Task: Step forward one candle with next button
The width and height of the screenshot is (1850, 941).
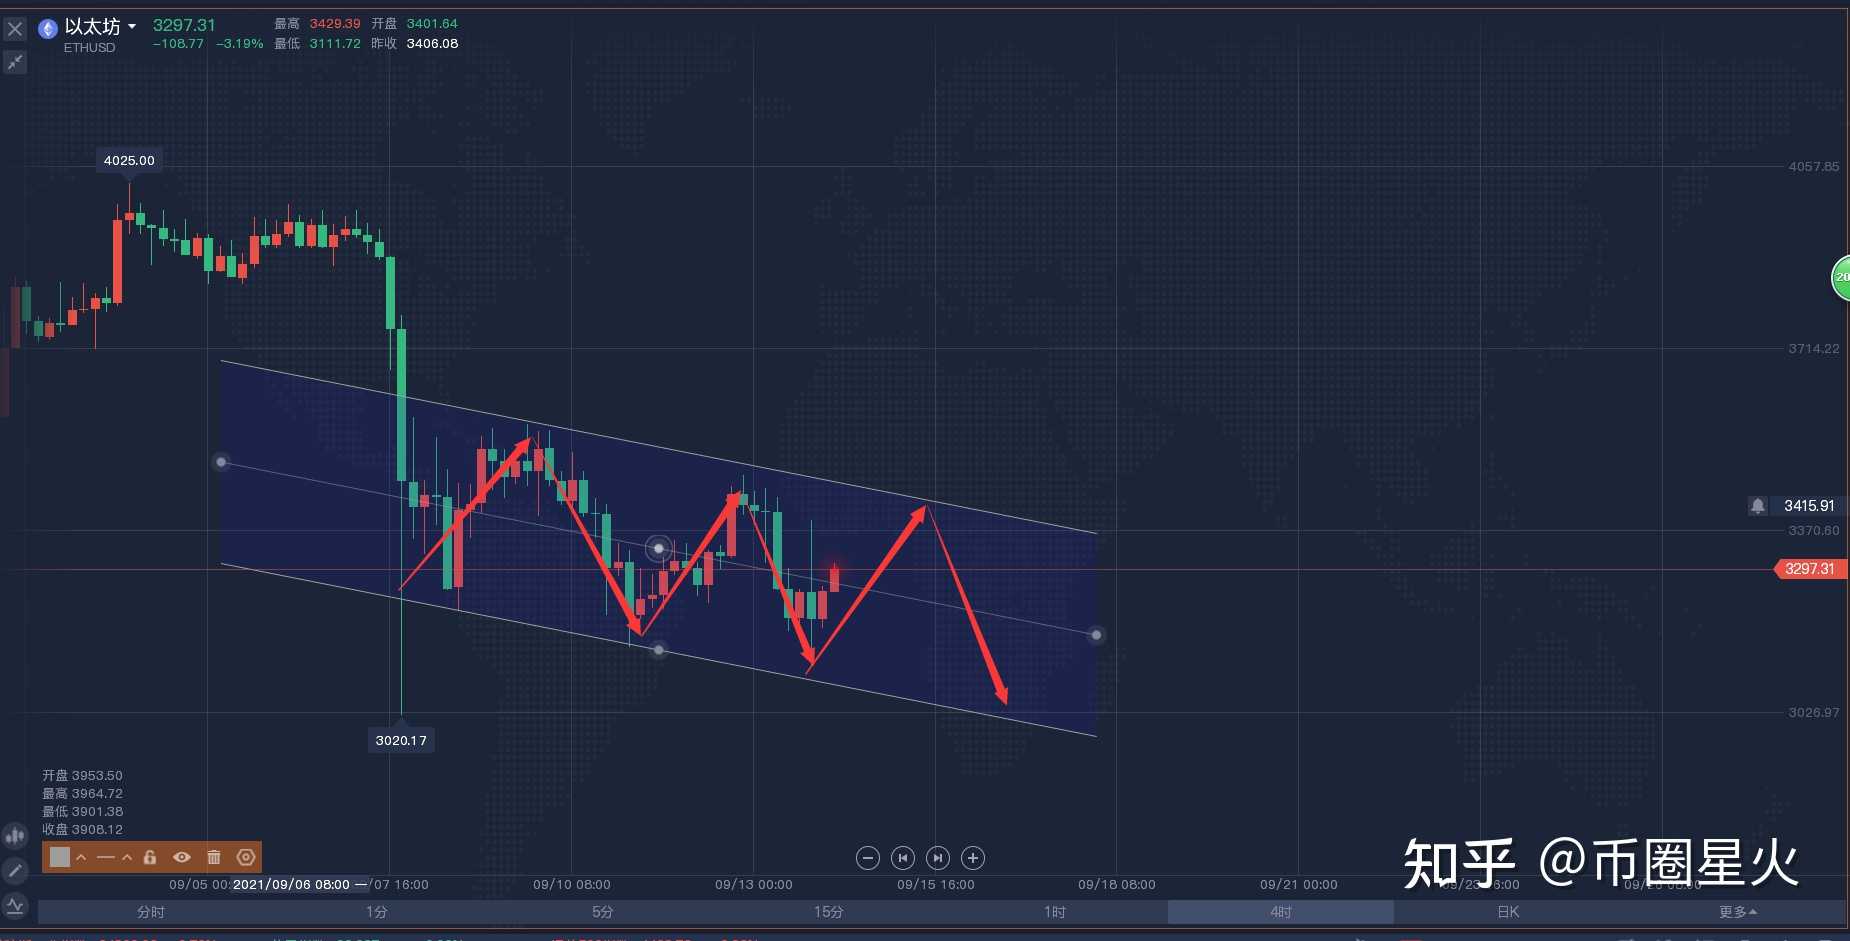Action: (938, 858)
